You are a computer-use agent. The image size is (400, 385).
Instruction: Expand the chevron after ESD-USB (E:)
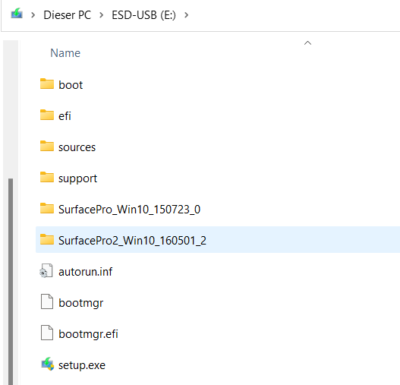(186, 15)
